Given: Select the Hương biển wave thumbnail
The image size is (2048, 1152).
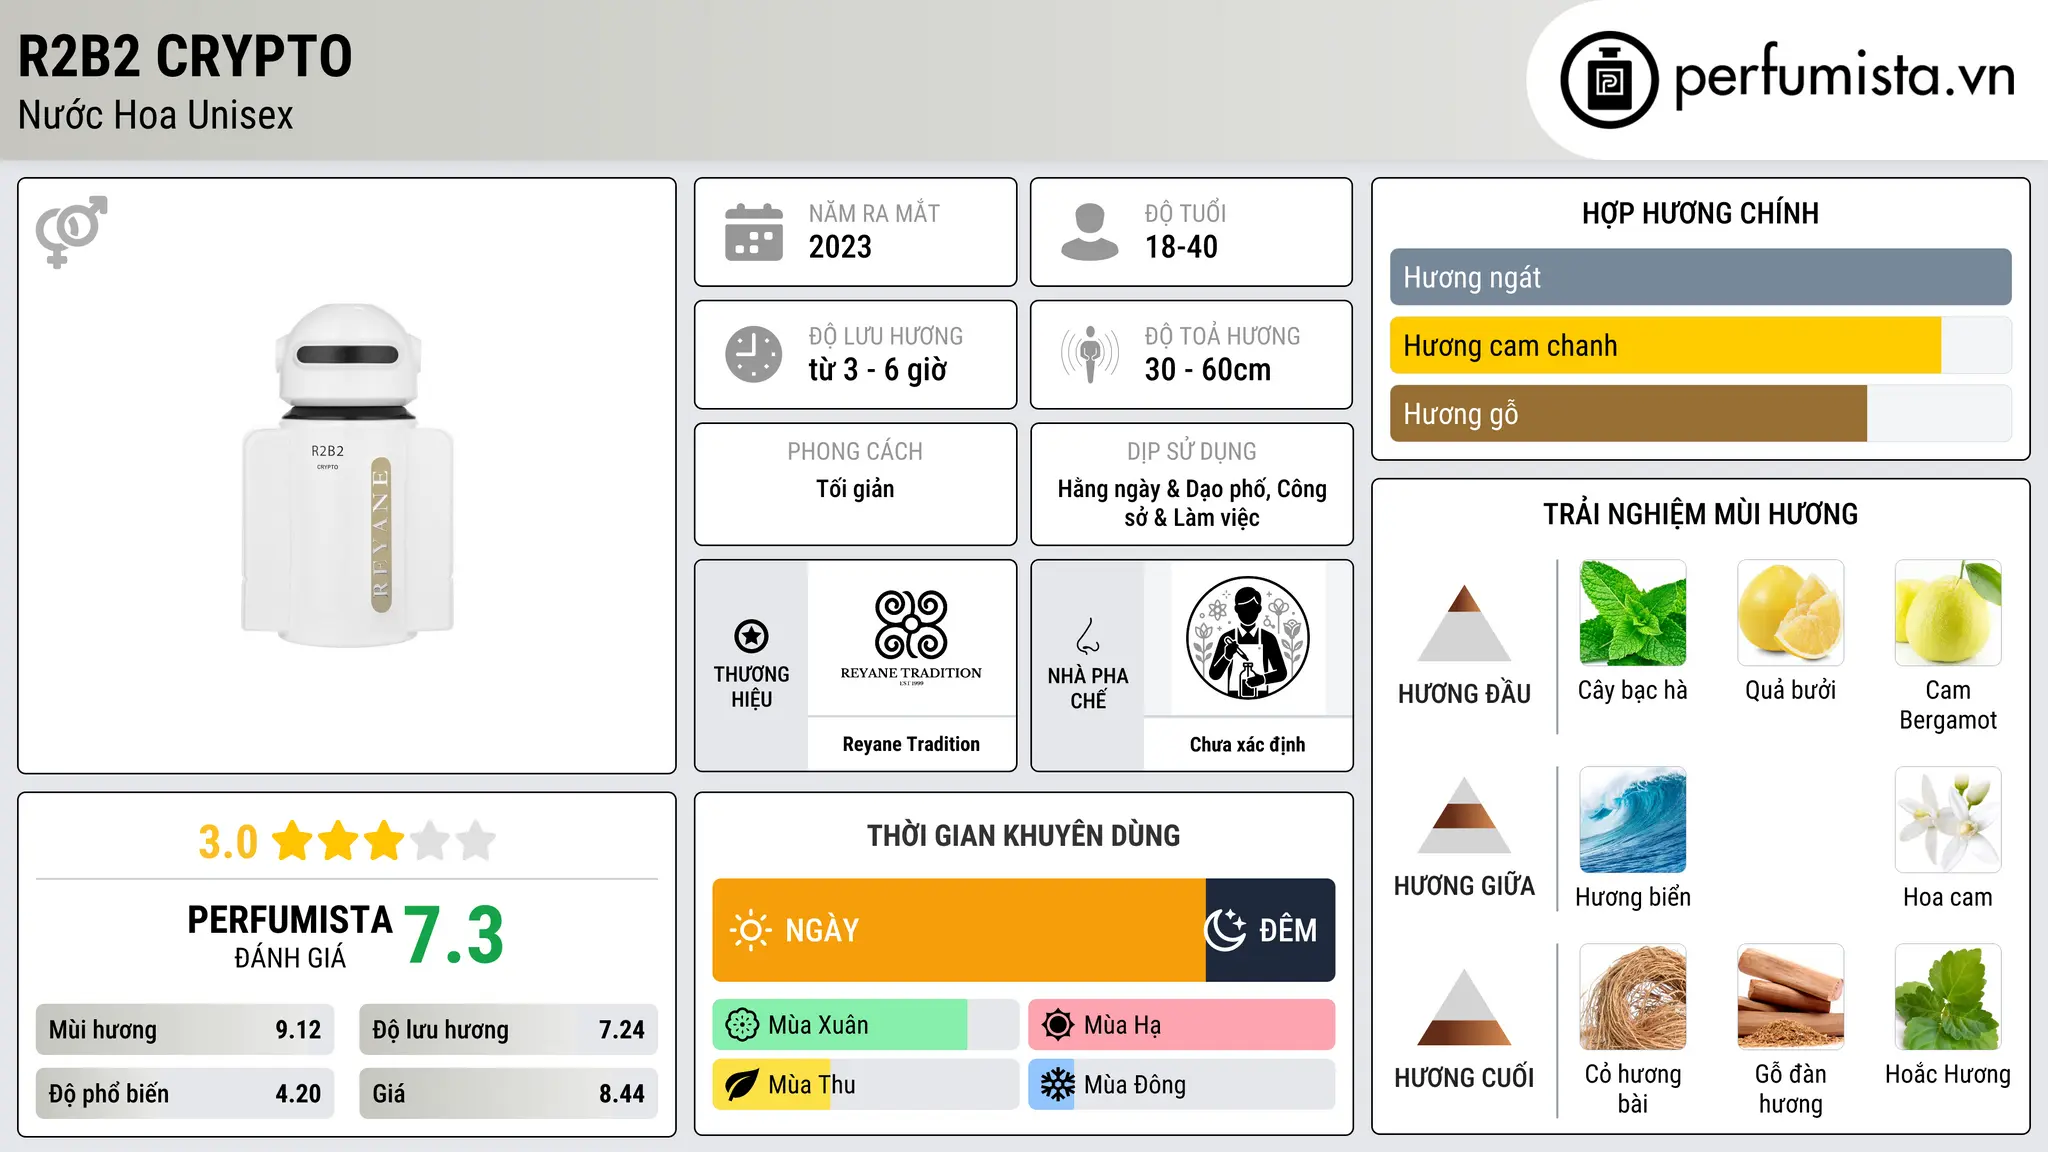Looking at the screenshot, I should tap(1632, 820).
